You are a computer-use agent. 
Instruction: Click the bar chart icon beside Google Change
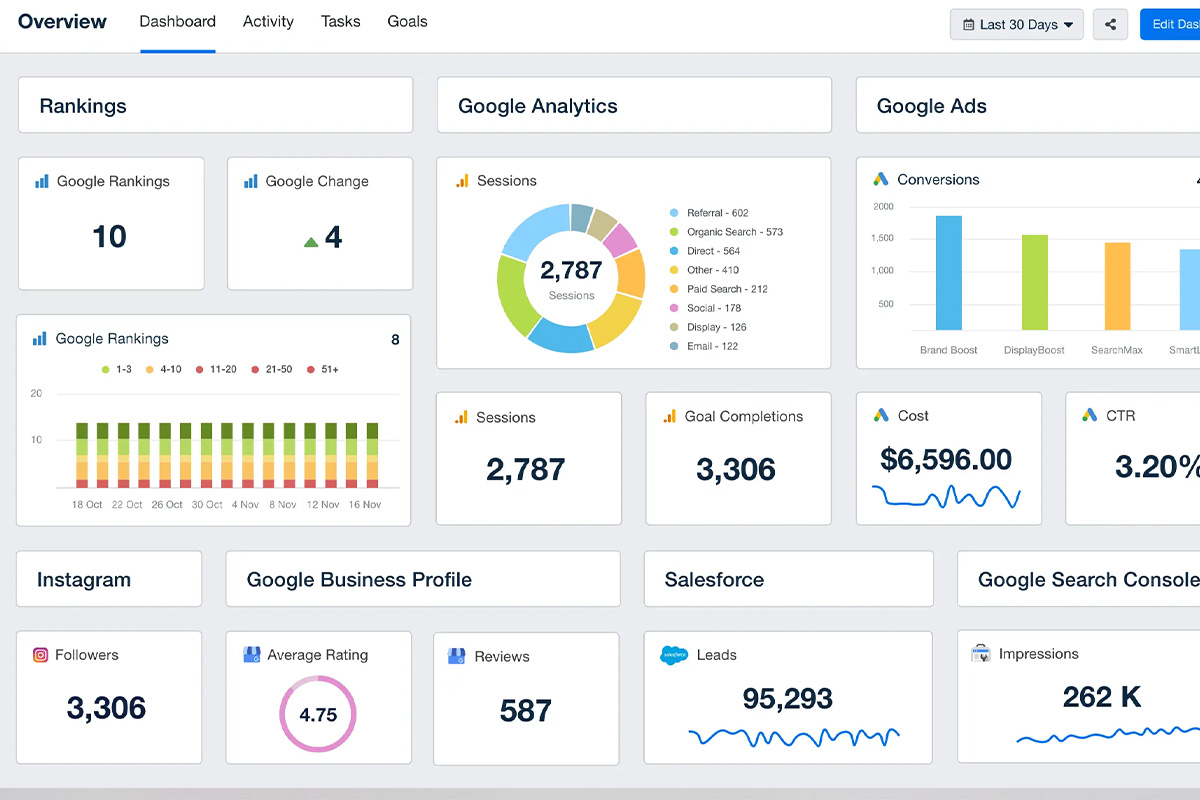251,181
